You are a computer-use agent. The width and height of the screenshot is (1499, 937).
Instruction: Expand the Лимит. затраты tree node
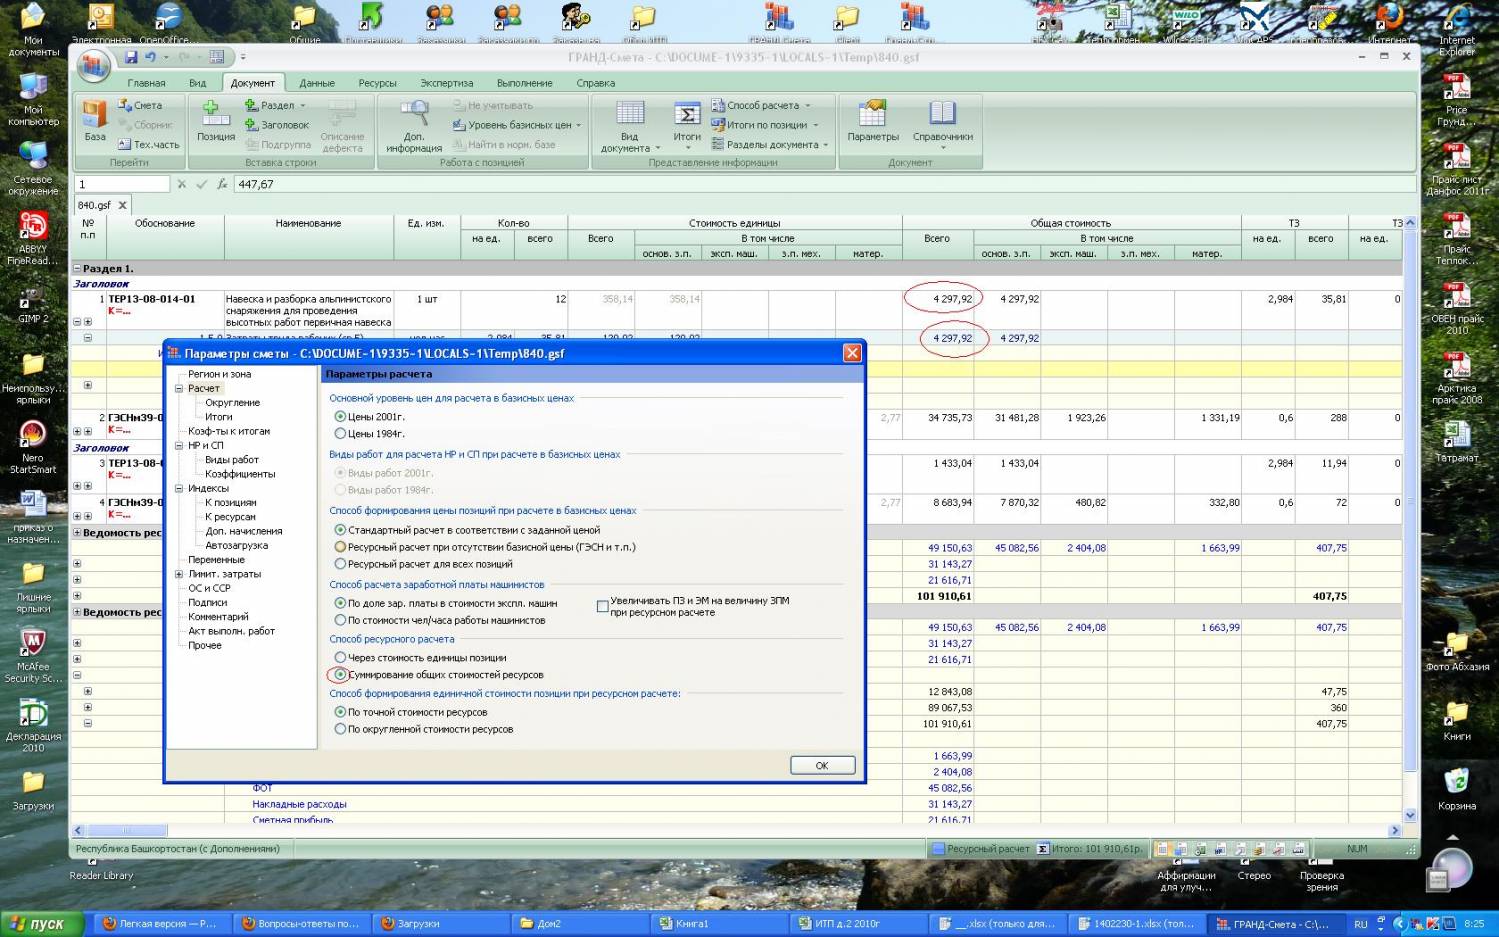point(179,575)
